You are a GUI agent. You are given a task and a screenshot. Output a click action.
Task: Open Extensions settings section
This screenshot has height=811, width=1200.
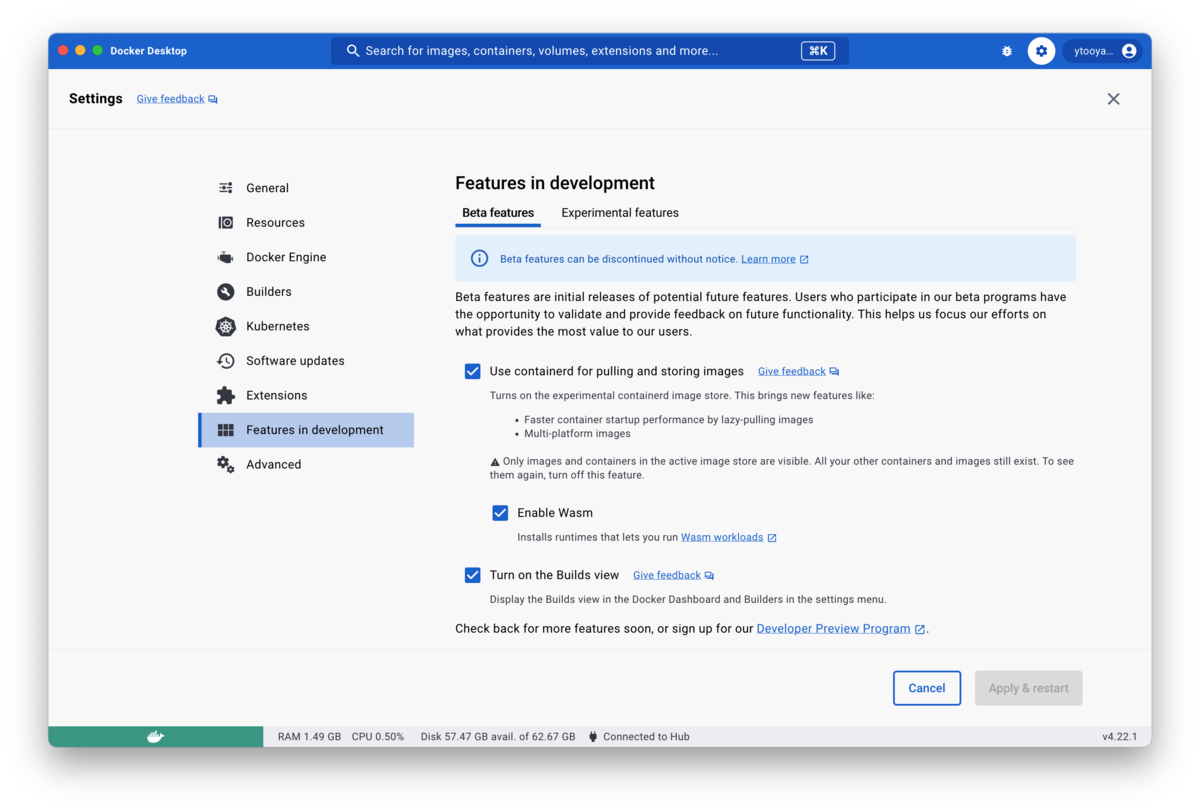pos(306,395)
